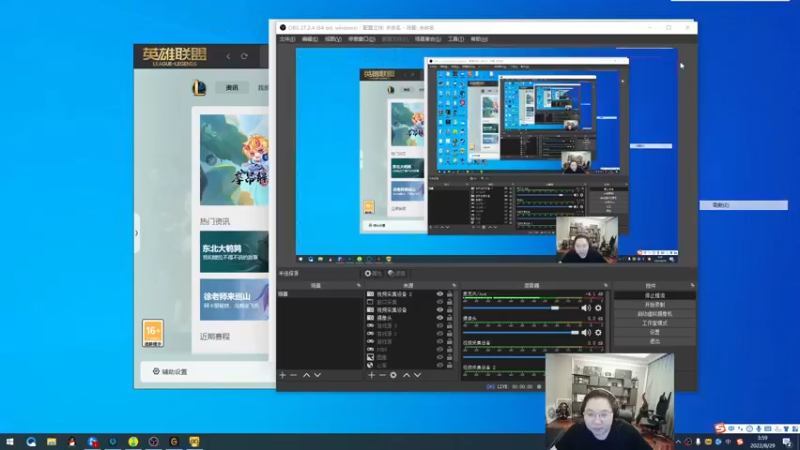
Task: Toggle the lock on the 视频采集设备 source
Action: tap(449, 310)
